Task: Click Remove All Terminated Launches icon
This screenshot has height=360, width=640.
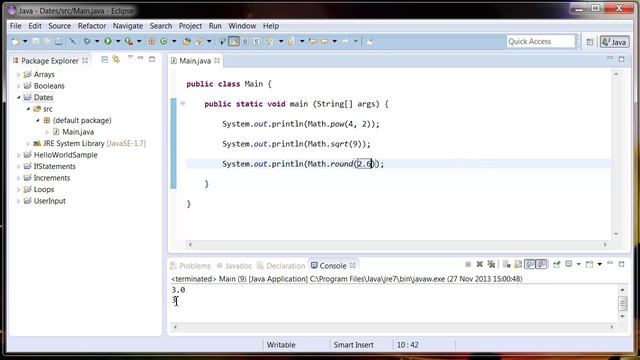Action: (491, 264)
